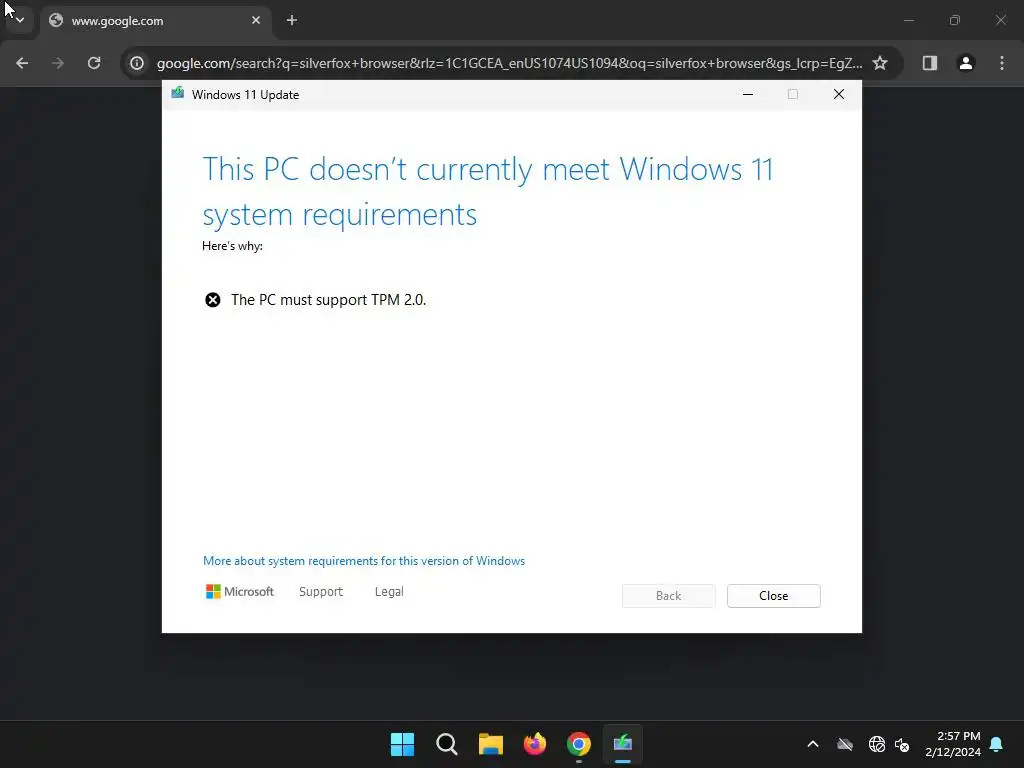Click the address bar URL field
1024x768 pixels.
point(509,63)
